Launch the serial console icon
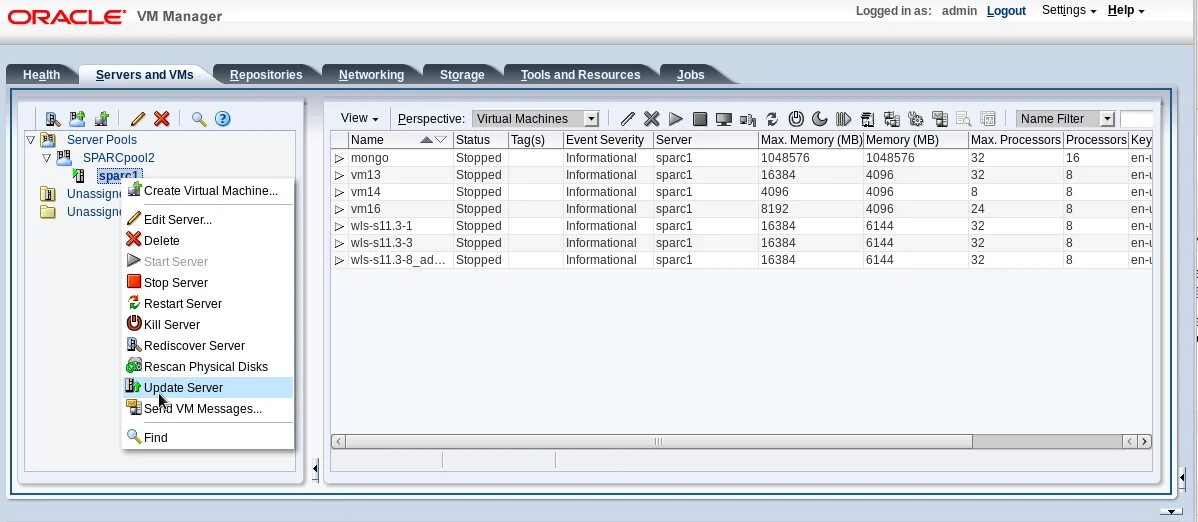Viewport: 1198px width, 522px height. 748,118
